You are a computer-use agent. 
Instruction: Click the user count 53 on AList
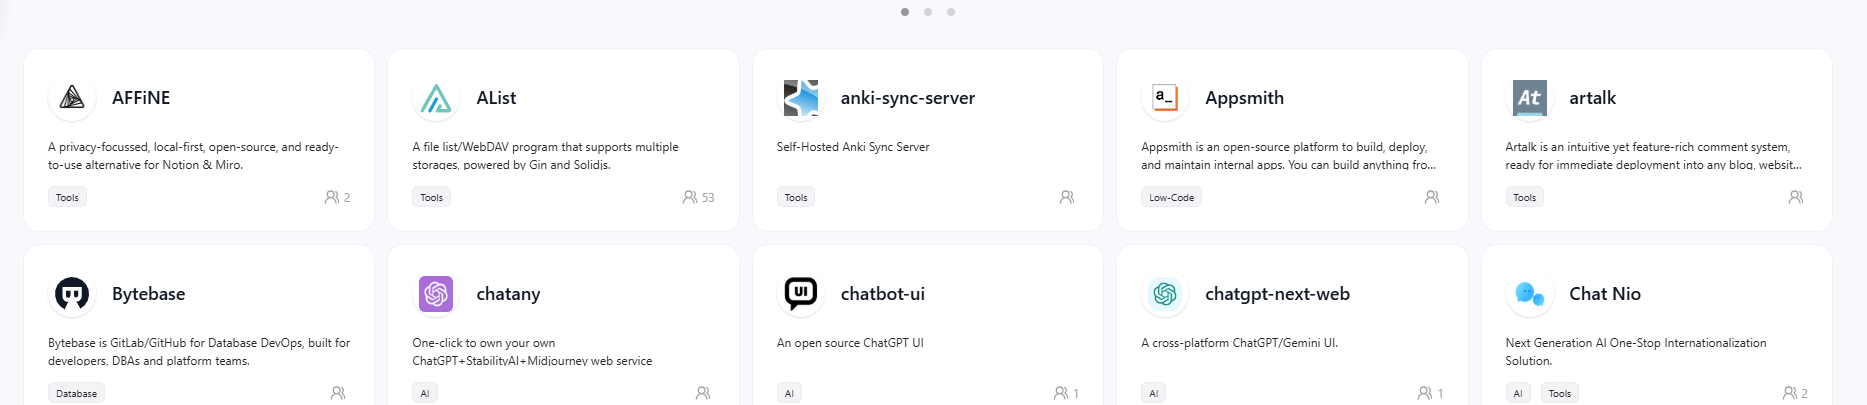click(x=708, y=198)
